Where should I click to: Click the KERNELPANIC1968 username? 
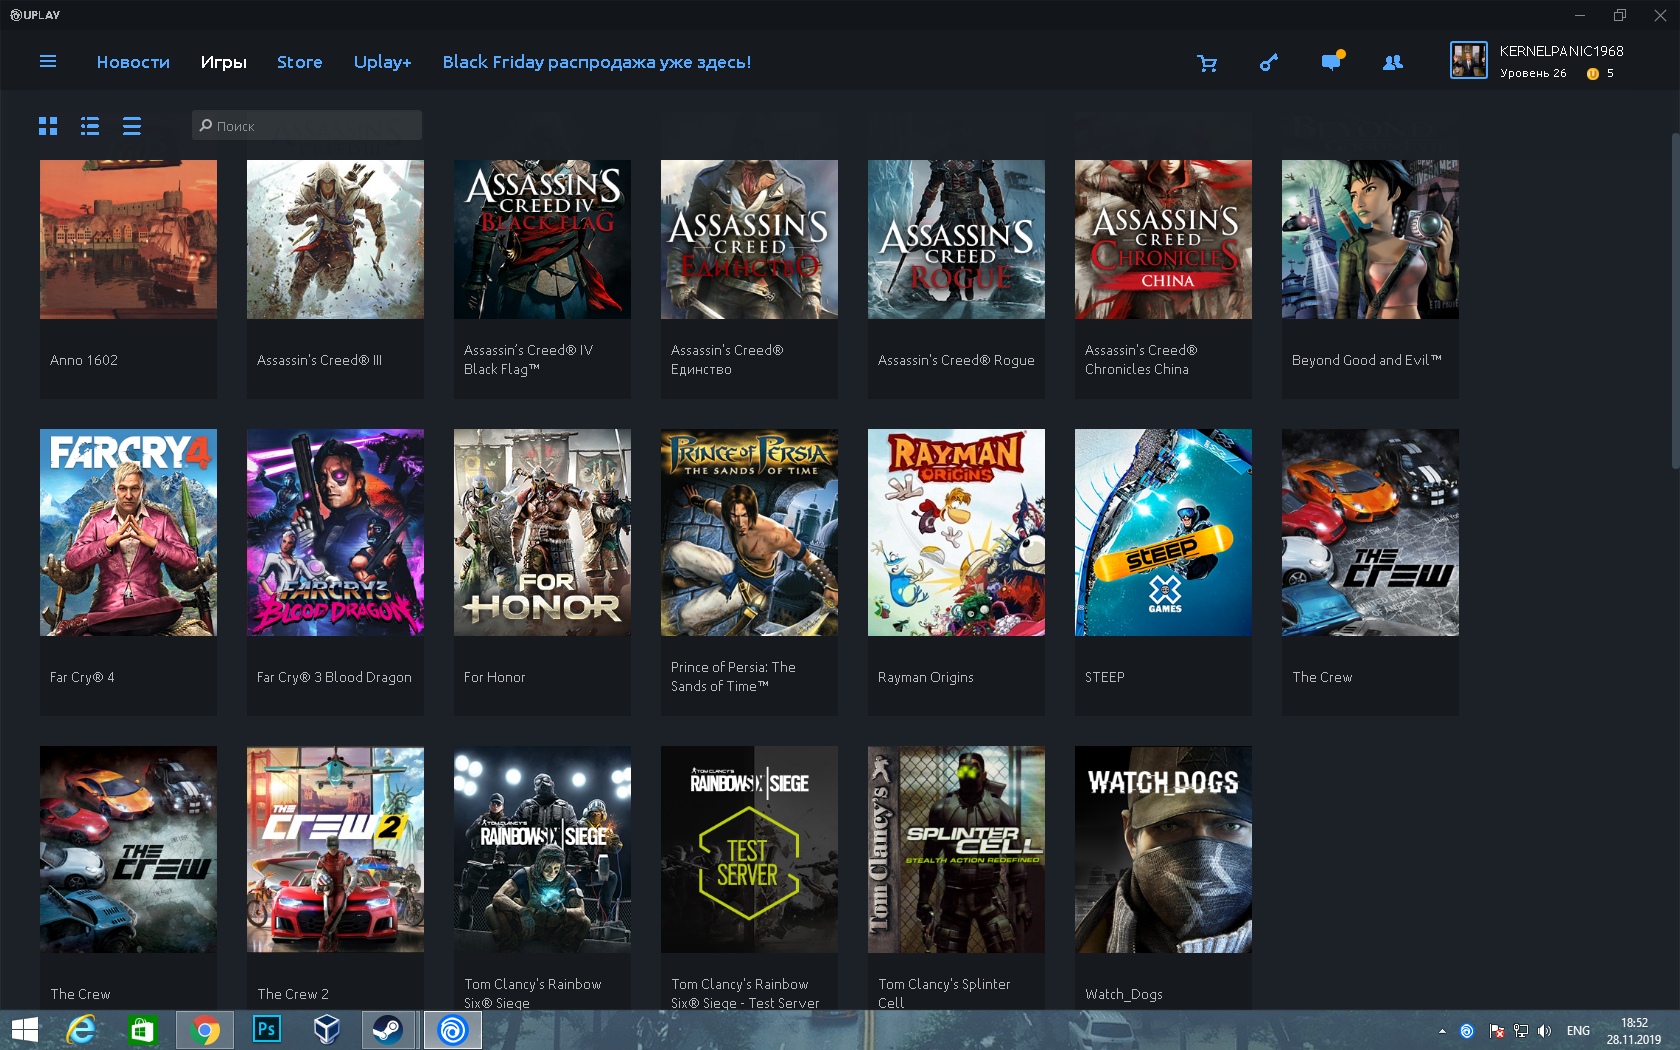pos(1561,51)
